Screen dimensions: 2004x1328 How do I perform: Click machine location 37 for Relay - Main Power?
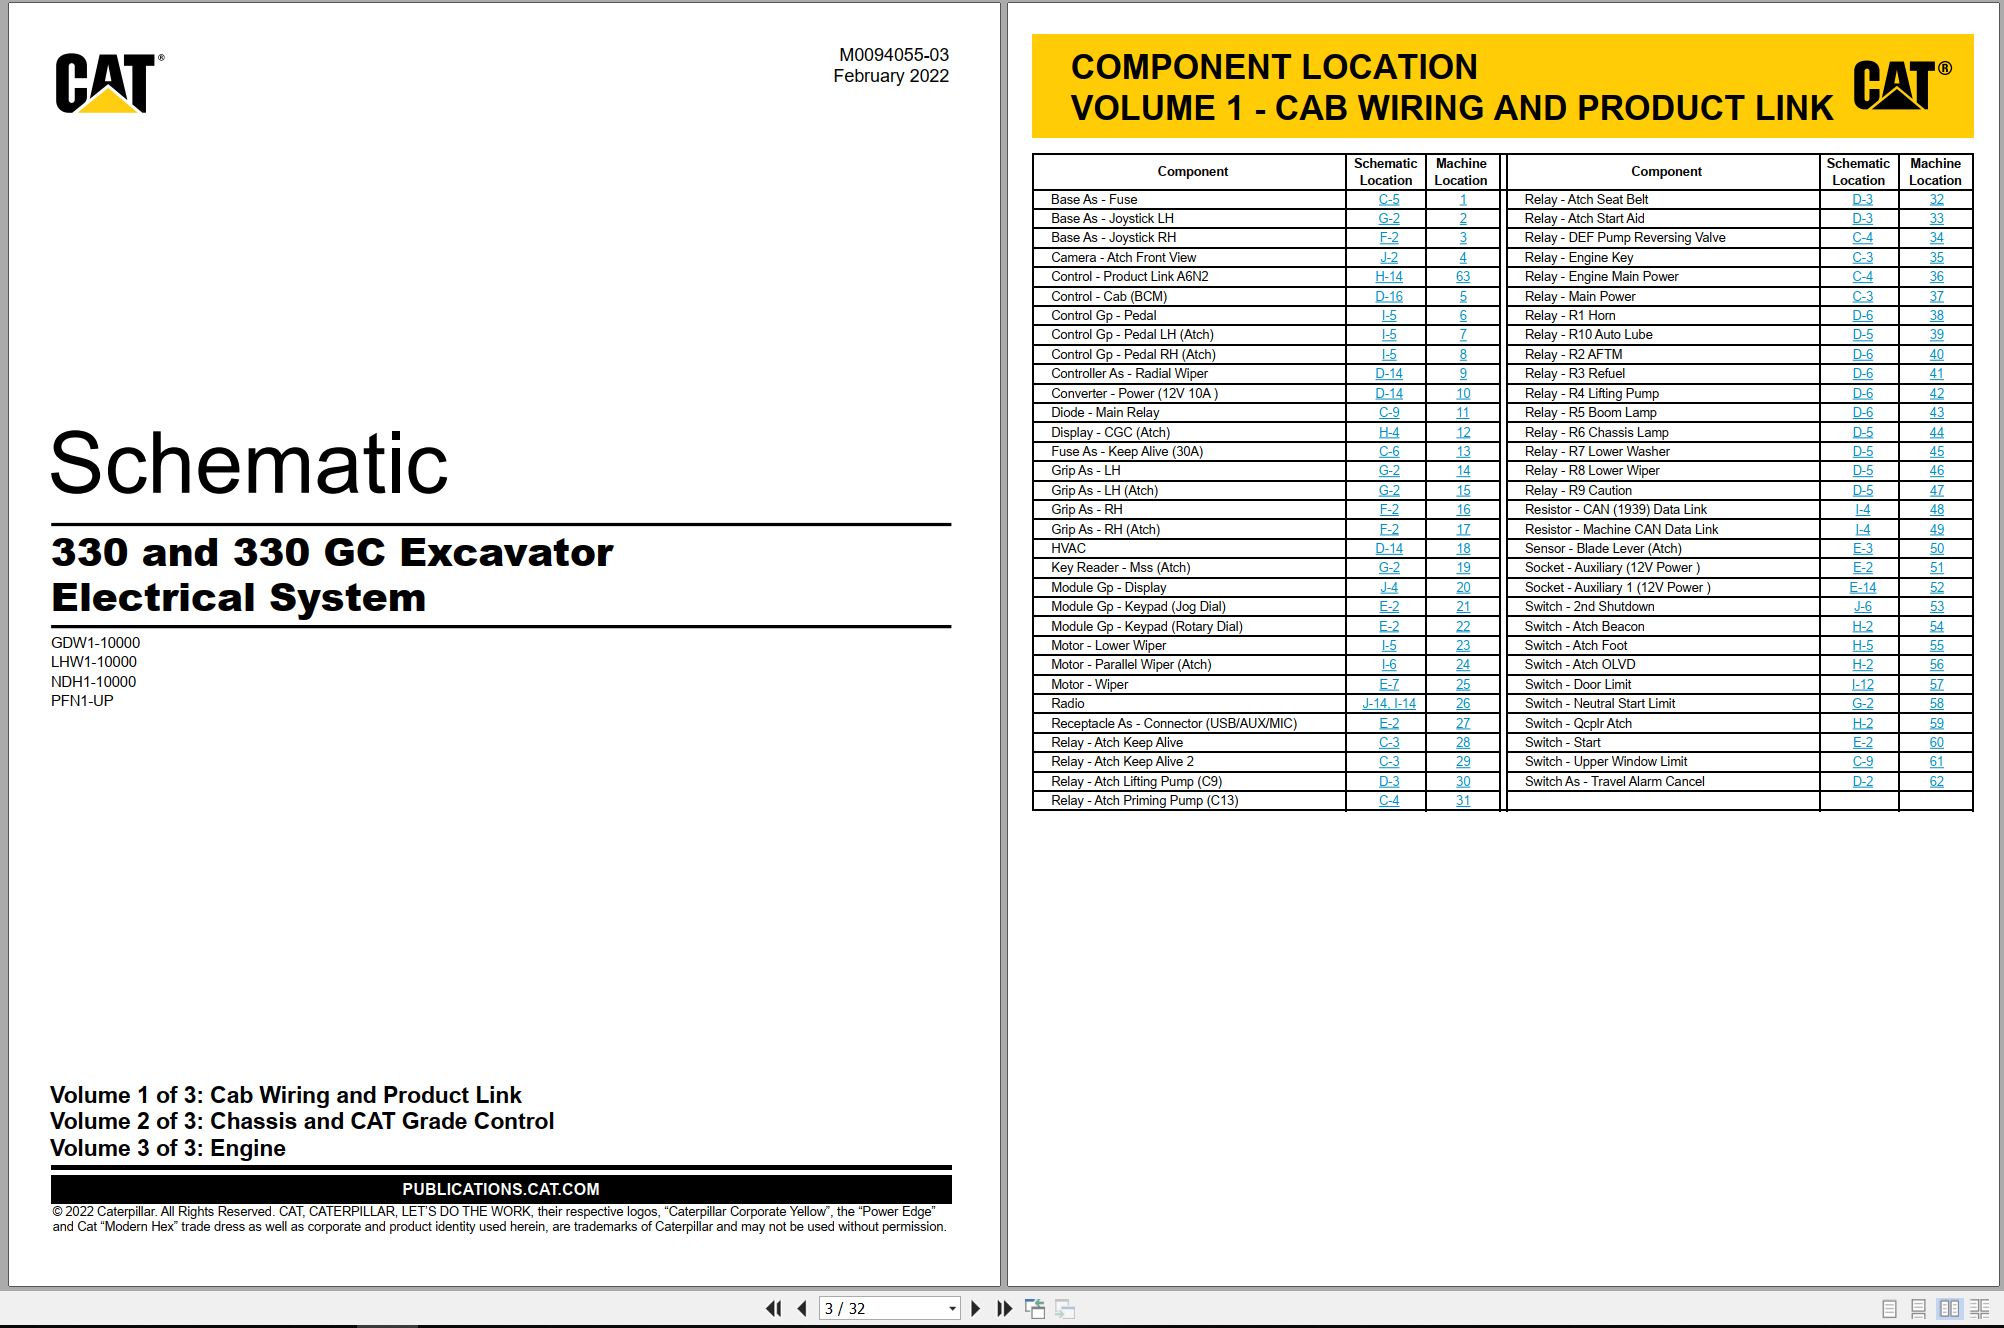(x=1936, y=297)
